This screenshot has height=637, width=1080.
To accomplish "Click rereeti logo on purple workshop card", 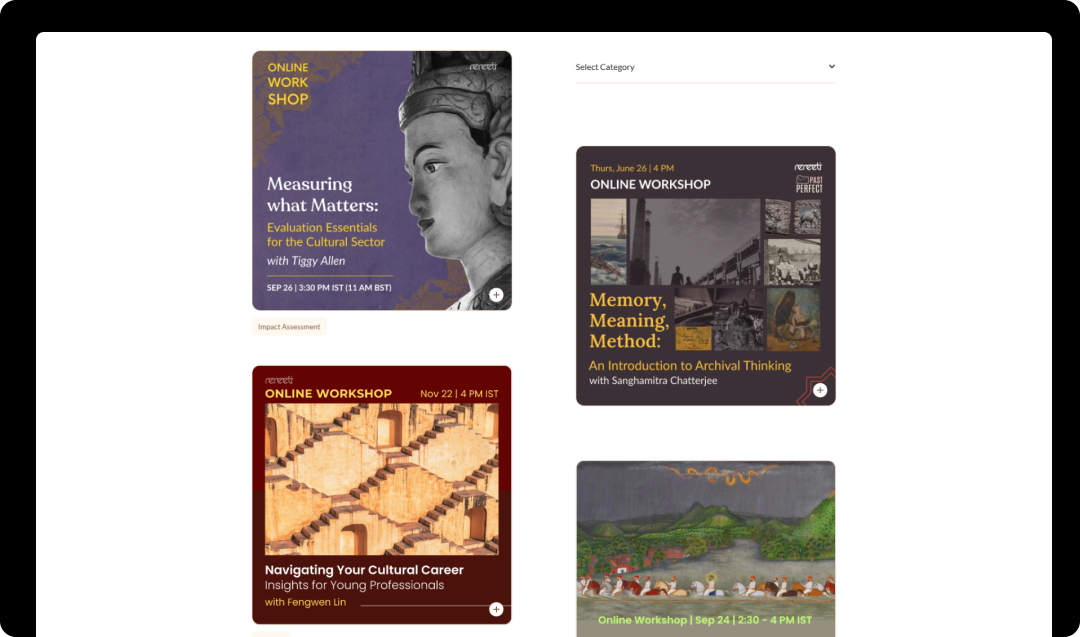I will (483, 67).
